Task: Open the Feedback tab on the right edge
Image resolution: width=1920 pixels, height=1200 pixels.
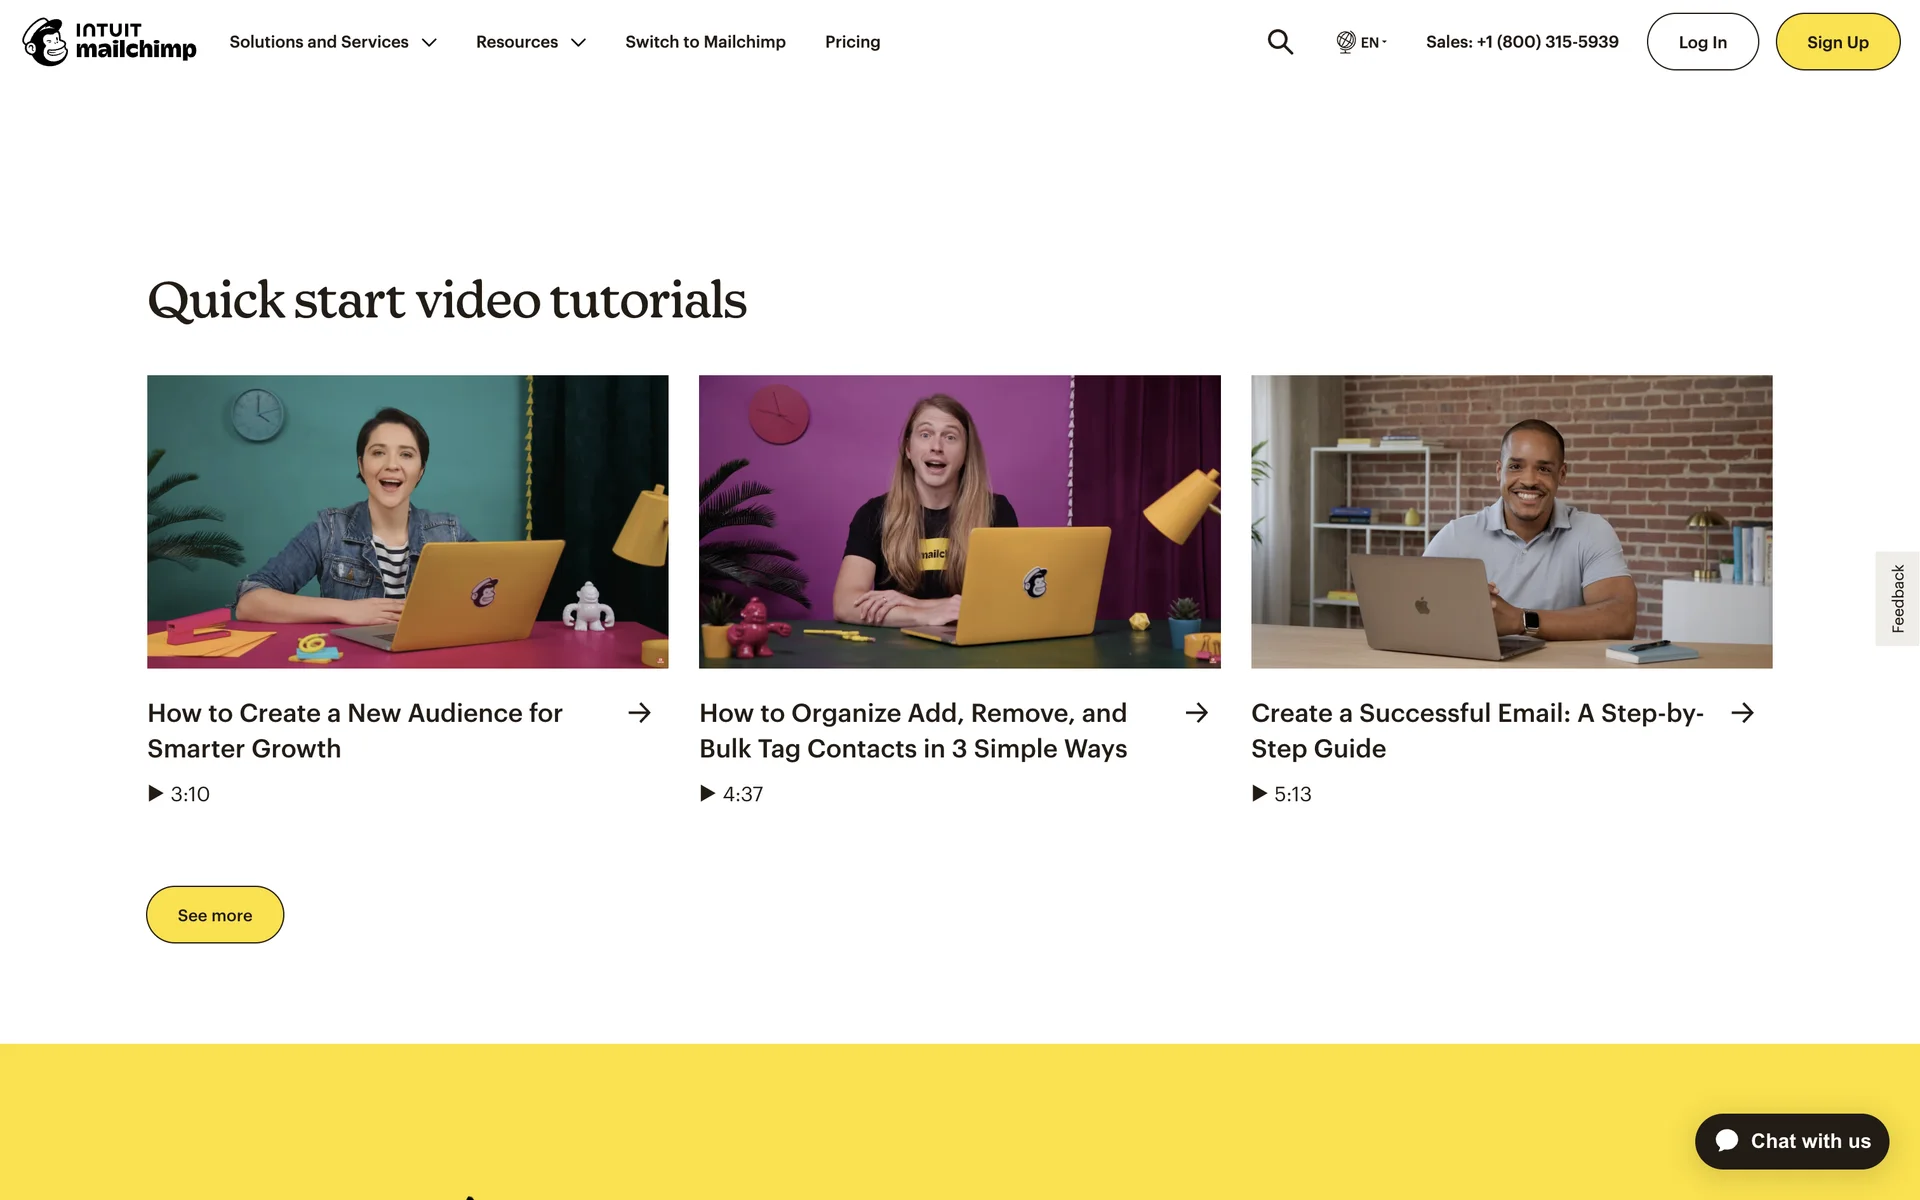Action: (x=1897, y=597)
